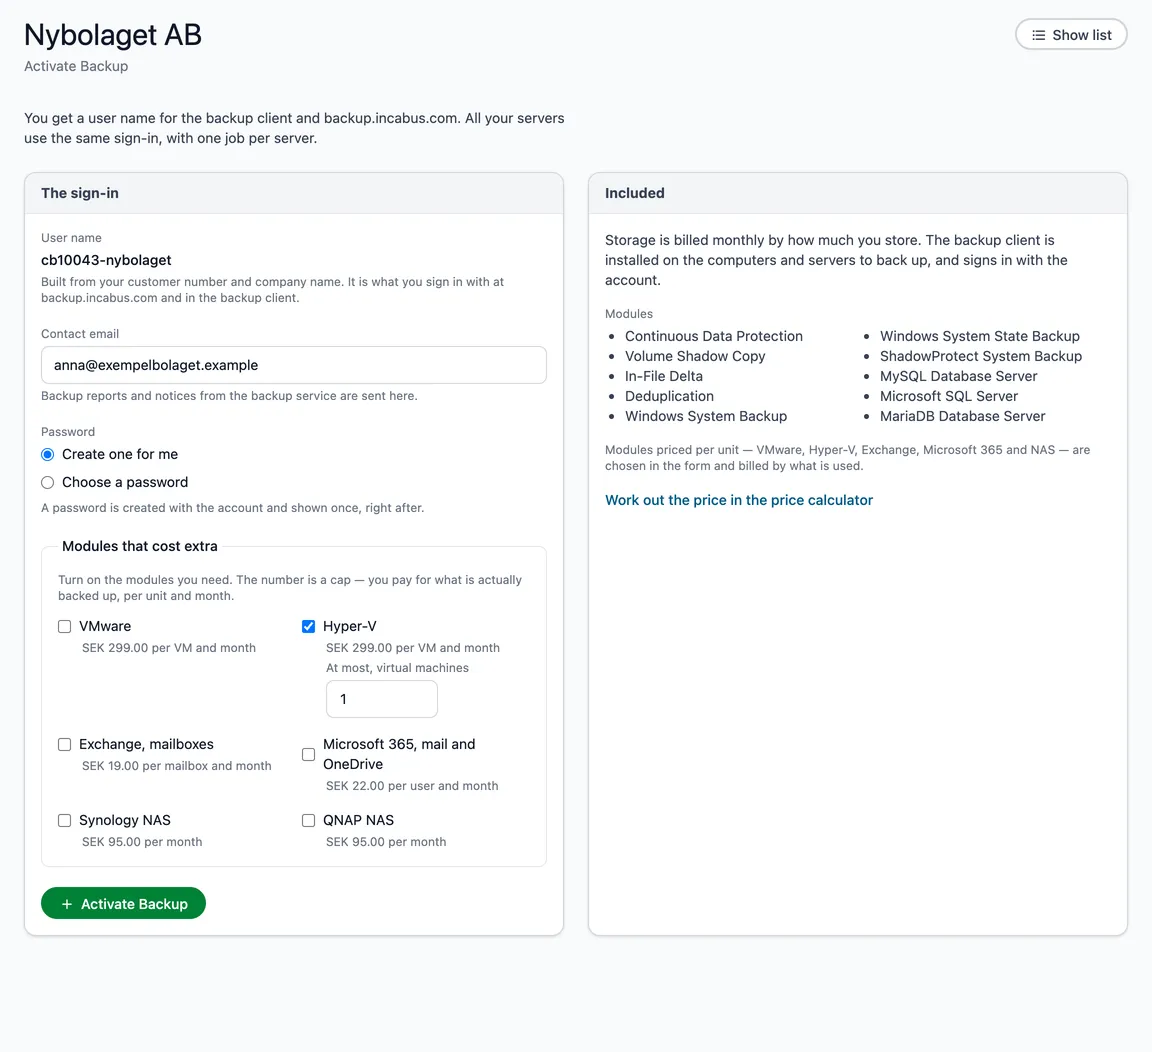Click 'Continuous Data Protection' in the modules list
The height and width of the screenshot is (1052, 1152).
[x=713, y=336]
